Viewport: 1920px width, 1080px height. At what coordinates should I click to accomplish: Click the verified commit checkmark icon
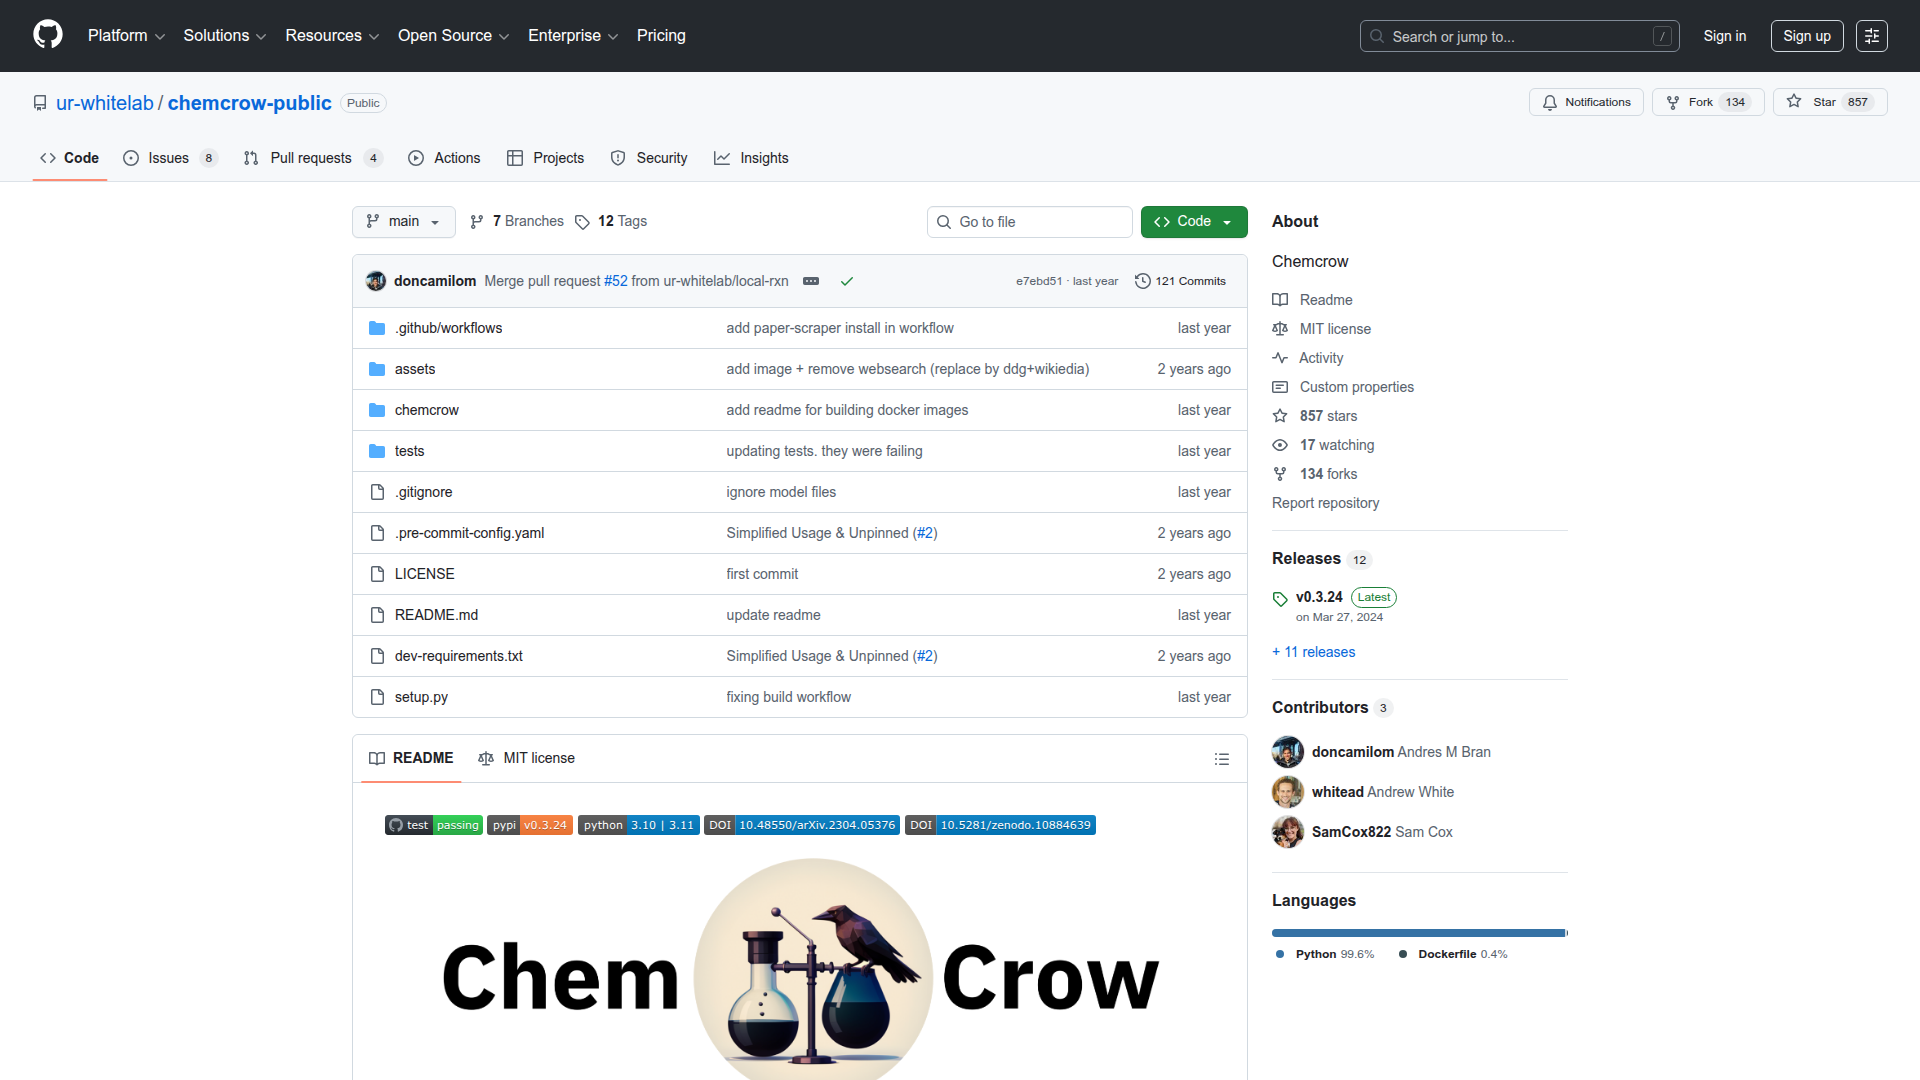coord(846,281)
